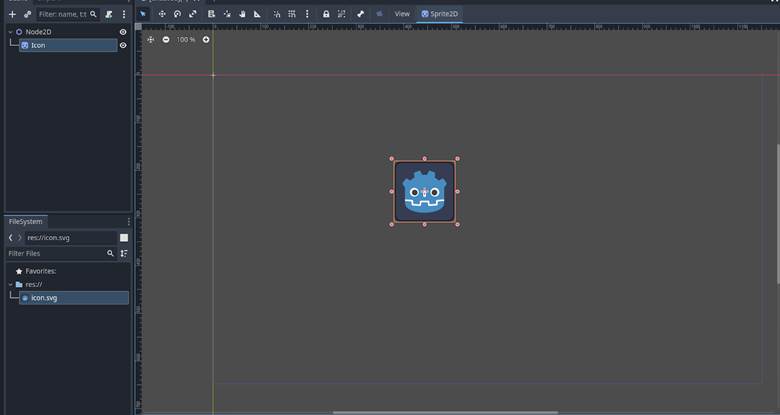
Task: Open skeleton options bone icon
Action: 361,14
